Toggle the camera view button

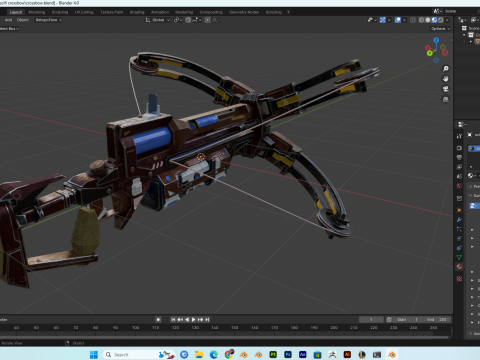click(446, 89)
